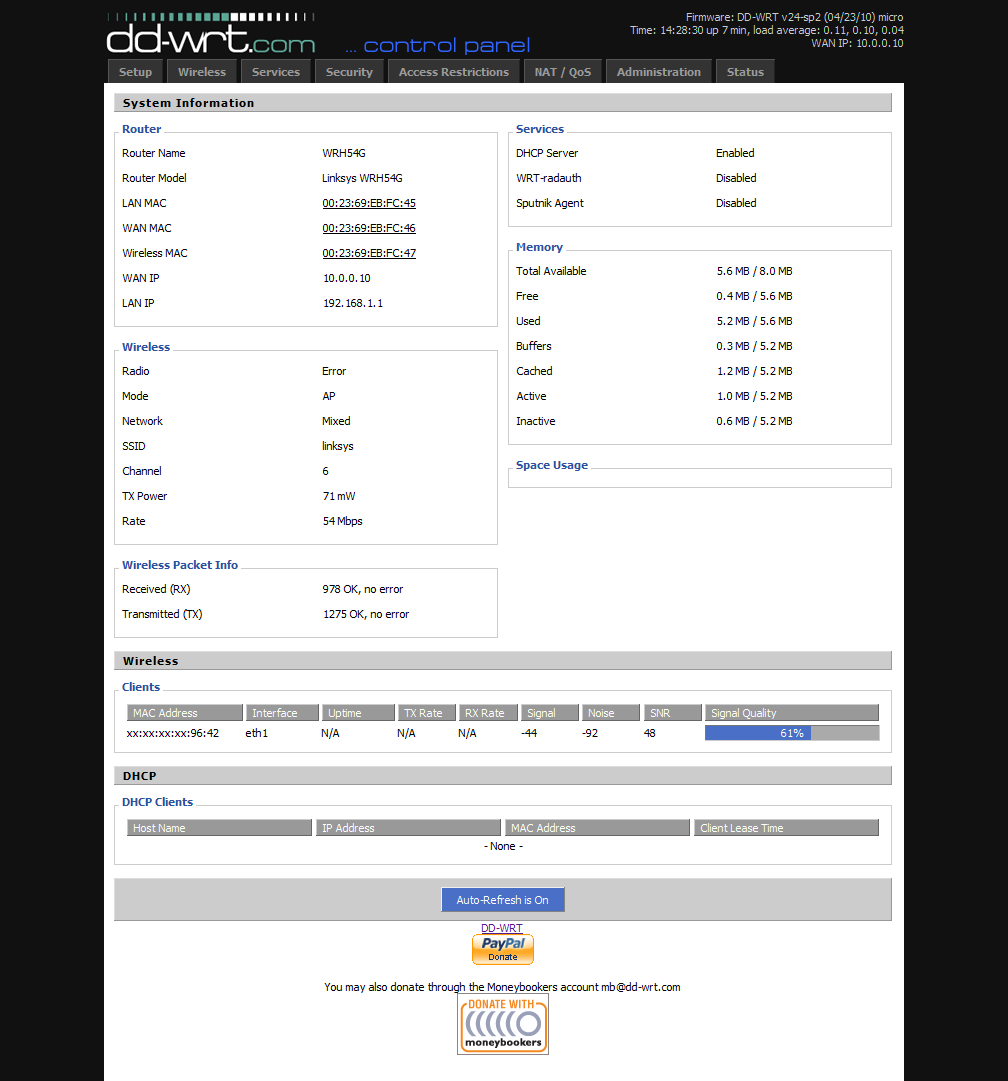Viewport: 1008px width, 1081px height.
Task: Switch to the Wireless tab
Action: pos(202,72)
